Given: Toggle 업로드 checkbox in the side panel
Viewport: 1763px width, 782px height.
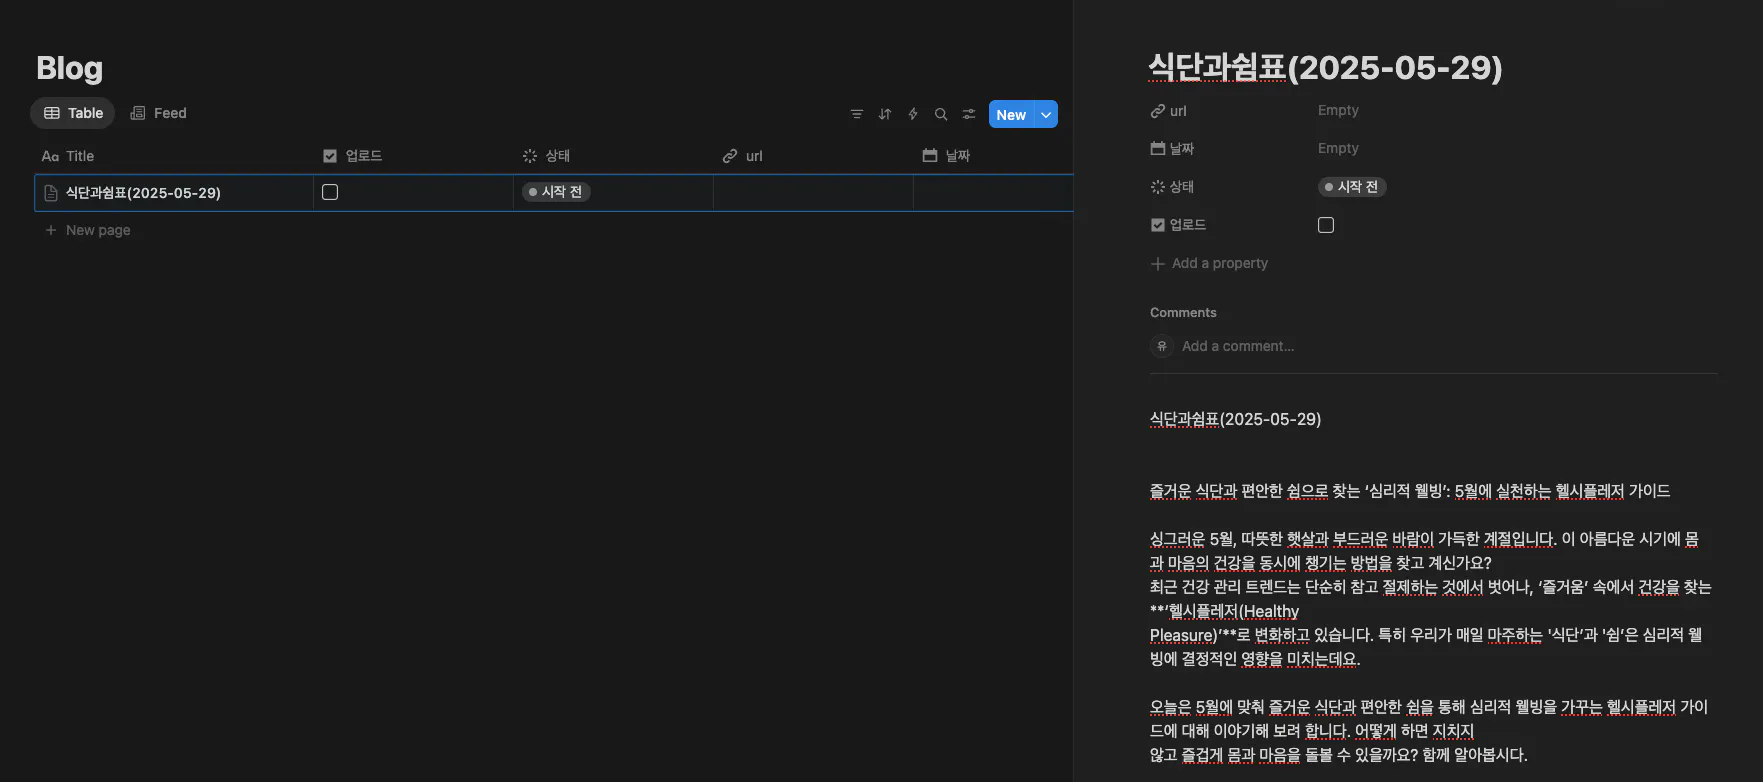Looking at the screenshot, I should (x=1326, y=225).
